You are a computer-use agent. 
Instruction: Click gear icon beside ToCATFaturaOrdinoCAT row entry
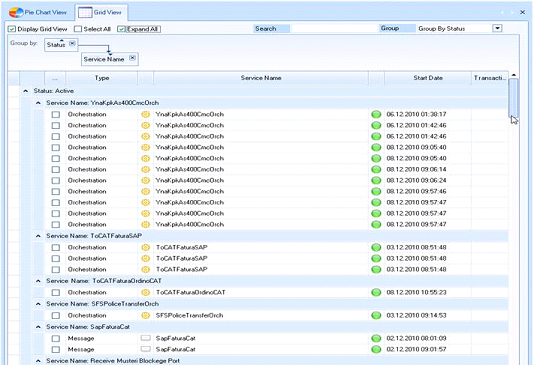coord(145,293)
